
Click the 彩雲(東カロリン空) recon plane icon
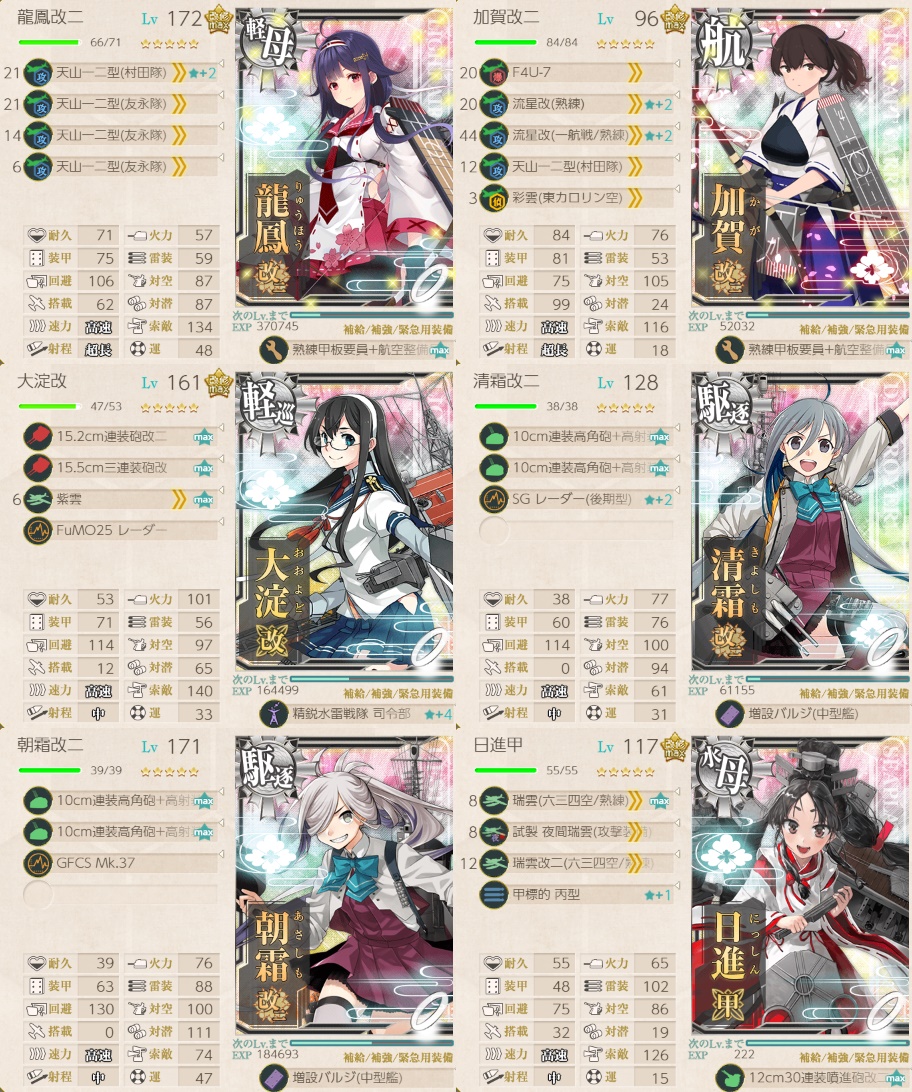494,198
